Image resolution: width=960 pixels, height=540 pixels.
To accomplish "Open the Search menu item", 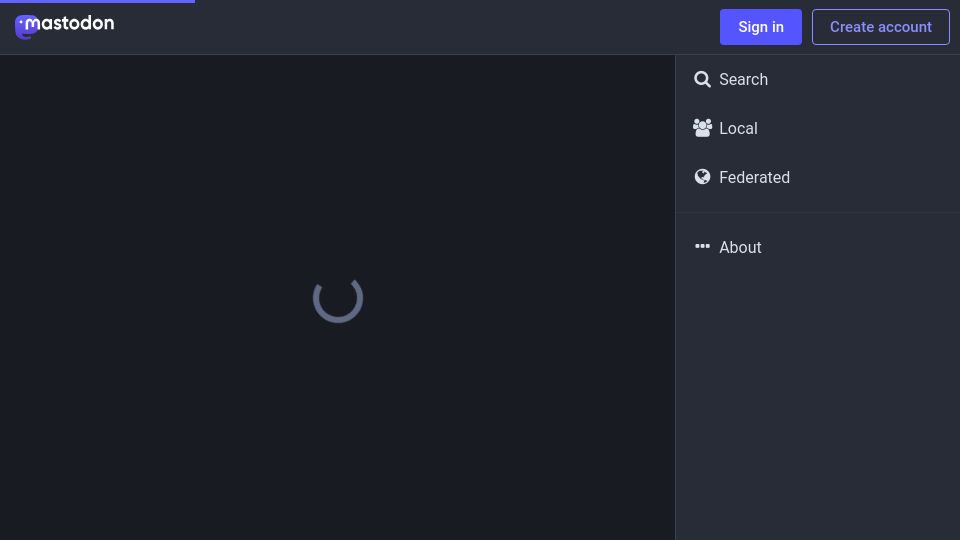I will (x=818, y=80).
